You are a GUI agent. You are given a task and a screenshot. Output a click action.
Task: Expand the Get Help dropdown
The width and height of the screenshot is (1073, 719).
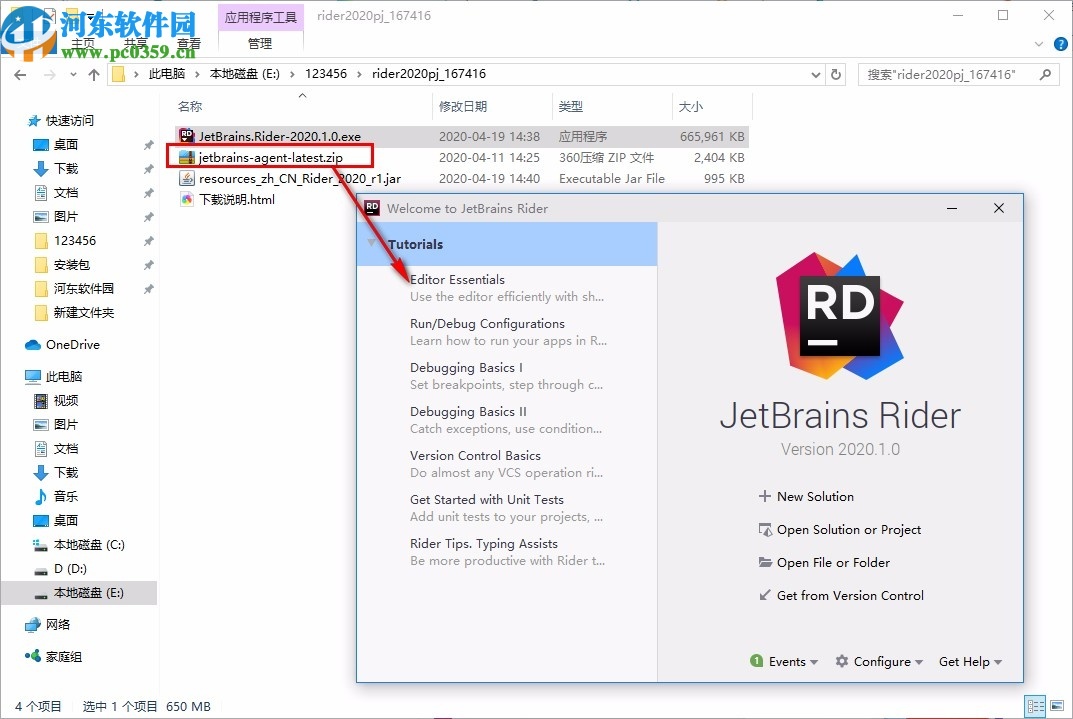point(969,661)
